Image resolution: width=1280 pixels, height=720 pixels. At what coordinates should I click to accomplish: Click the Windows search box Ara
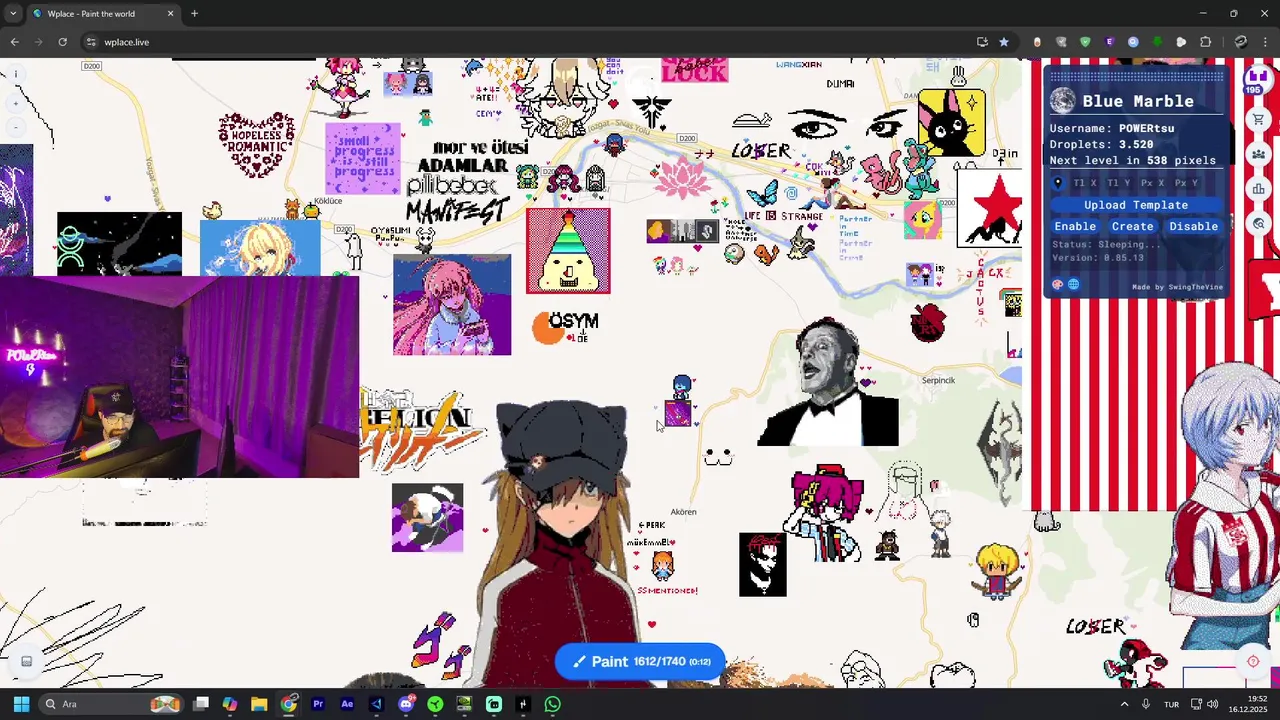pyautogui.click(x=110, y=704)
